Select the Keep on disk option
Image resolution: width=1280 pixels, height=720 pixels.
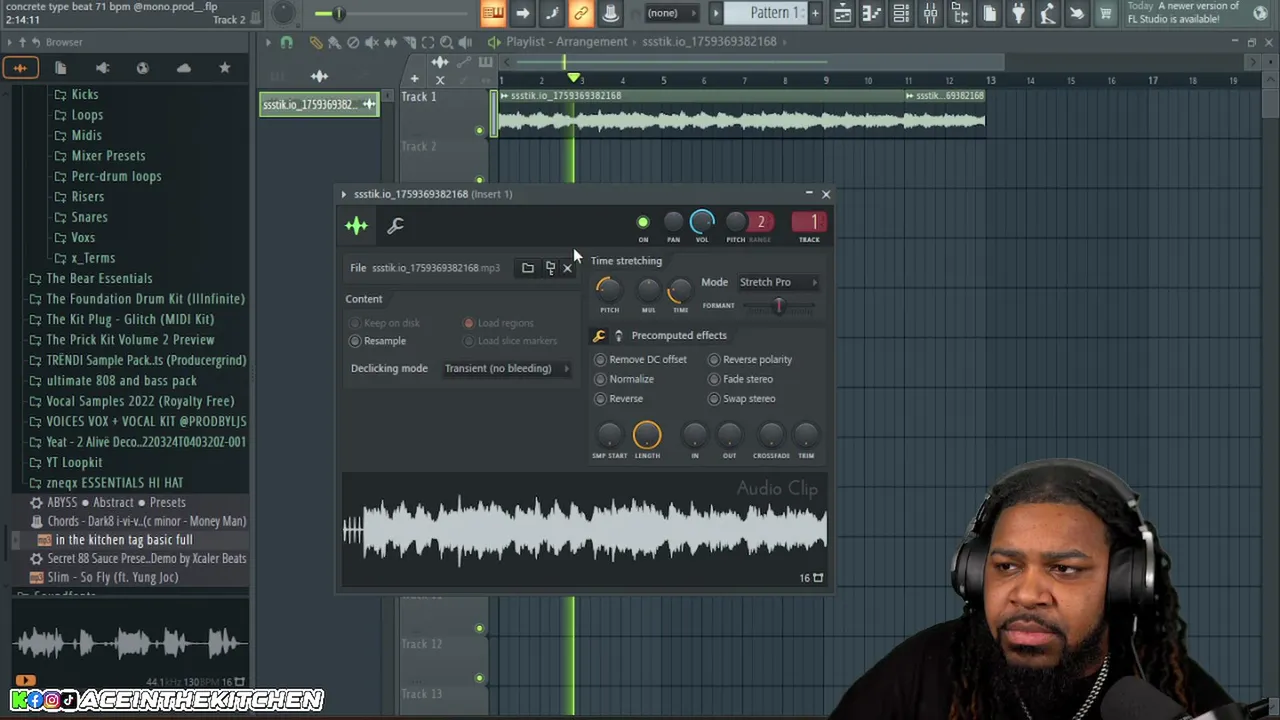tap(385, 323)
